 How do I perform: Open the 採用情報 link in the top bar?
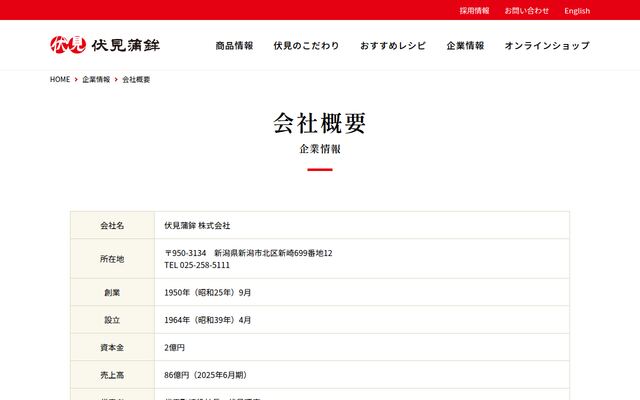click(x=474, y=11)
